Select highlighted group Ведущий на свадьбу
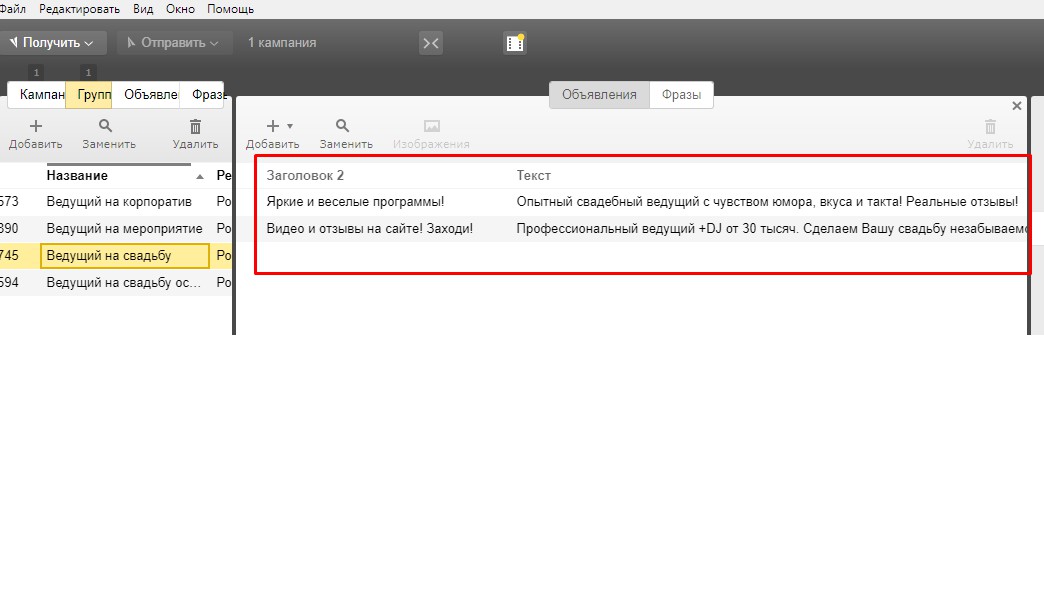 (125, 256)
